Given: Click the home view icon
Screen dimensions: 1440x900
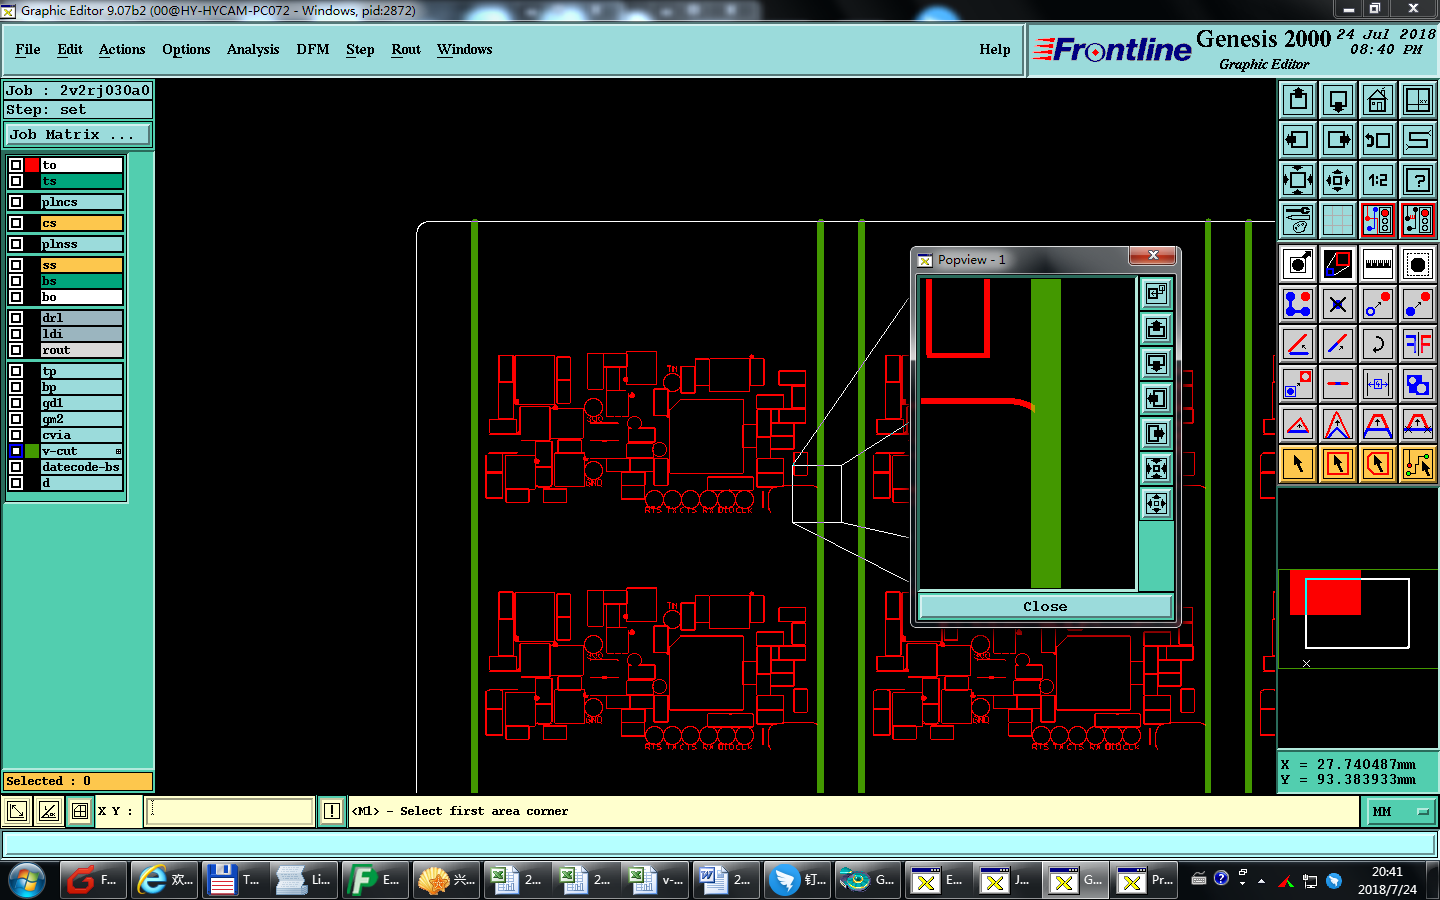Looking at the screenshot, I should [x=1378, y=100].
